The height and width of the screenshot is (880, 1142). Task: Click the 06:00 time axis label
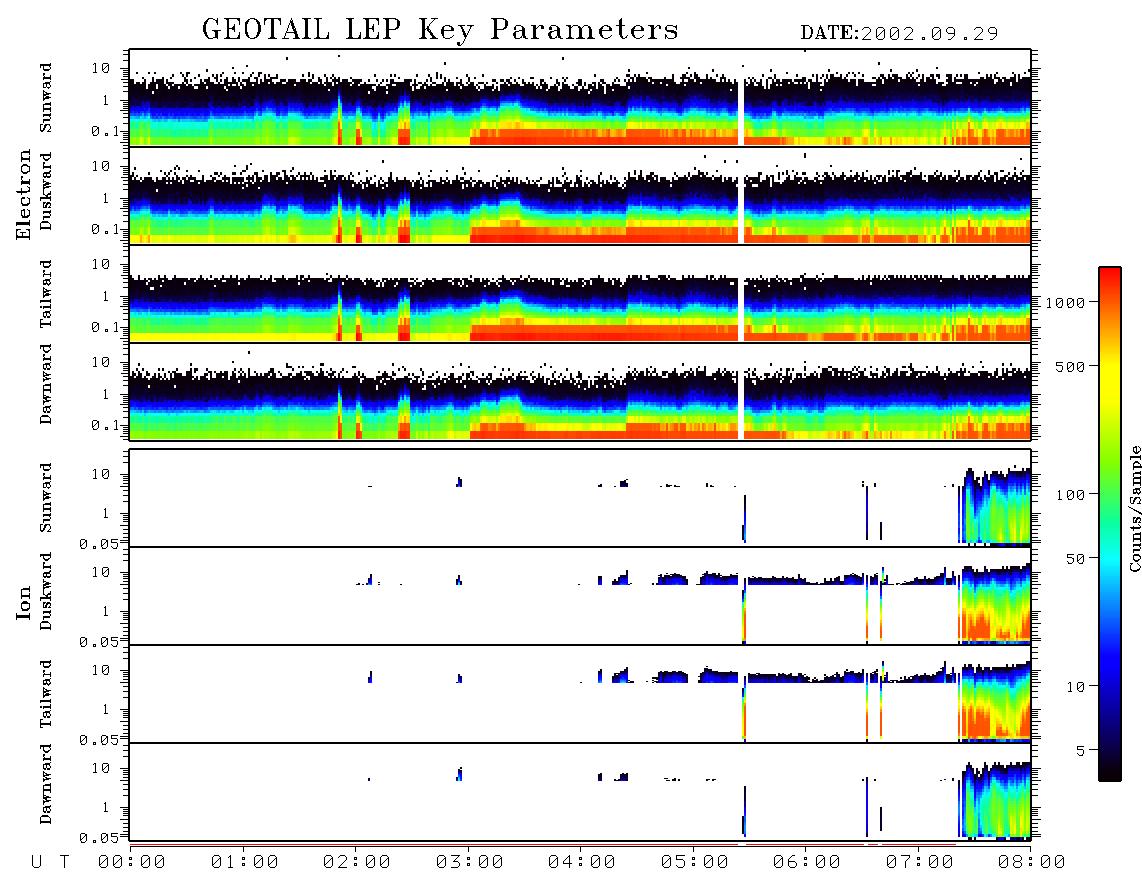807,863
